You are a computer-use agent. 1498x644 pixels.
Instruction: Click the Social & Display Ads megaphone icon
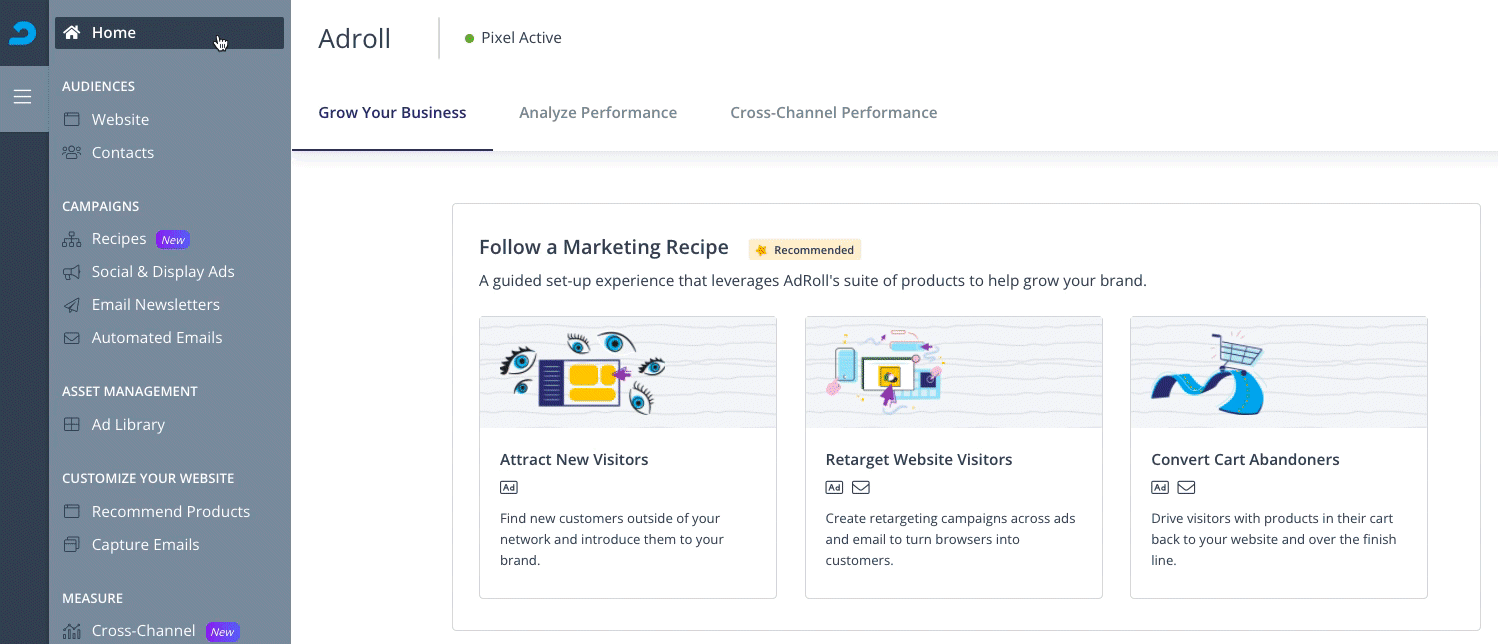72,271
